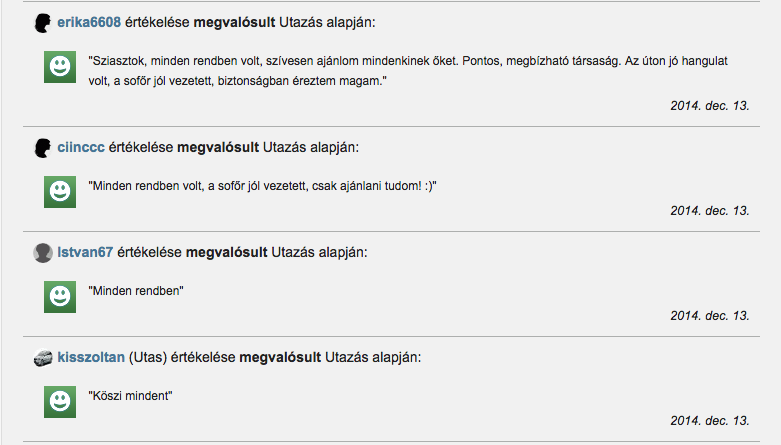Click Istvan67's round gray avatar
The height and width of the screenshot is (445, 781).
pyautogui.click(x=43, y=253)
